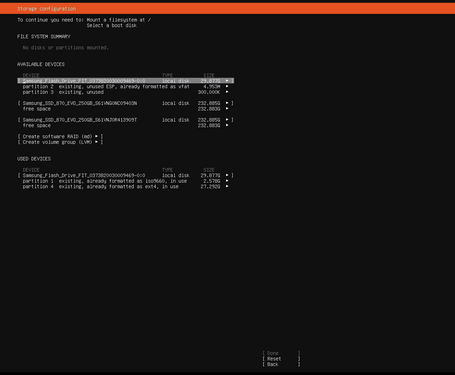Open the arrow for partition 3 existing, unused
The height and width of the screenshot is (375, 455).
click(227, 92)
